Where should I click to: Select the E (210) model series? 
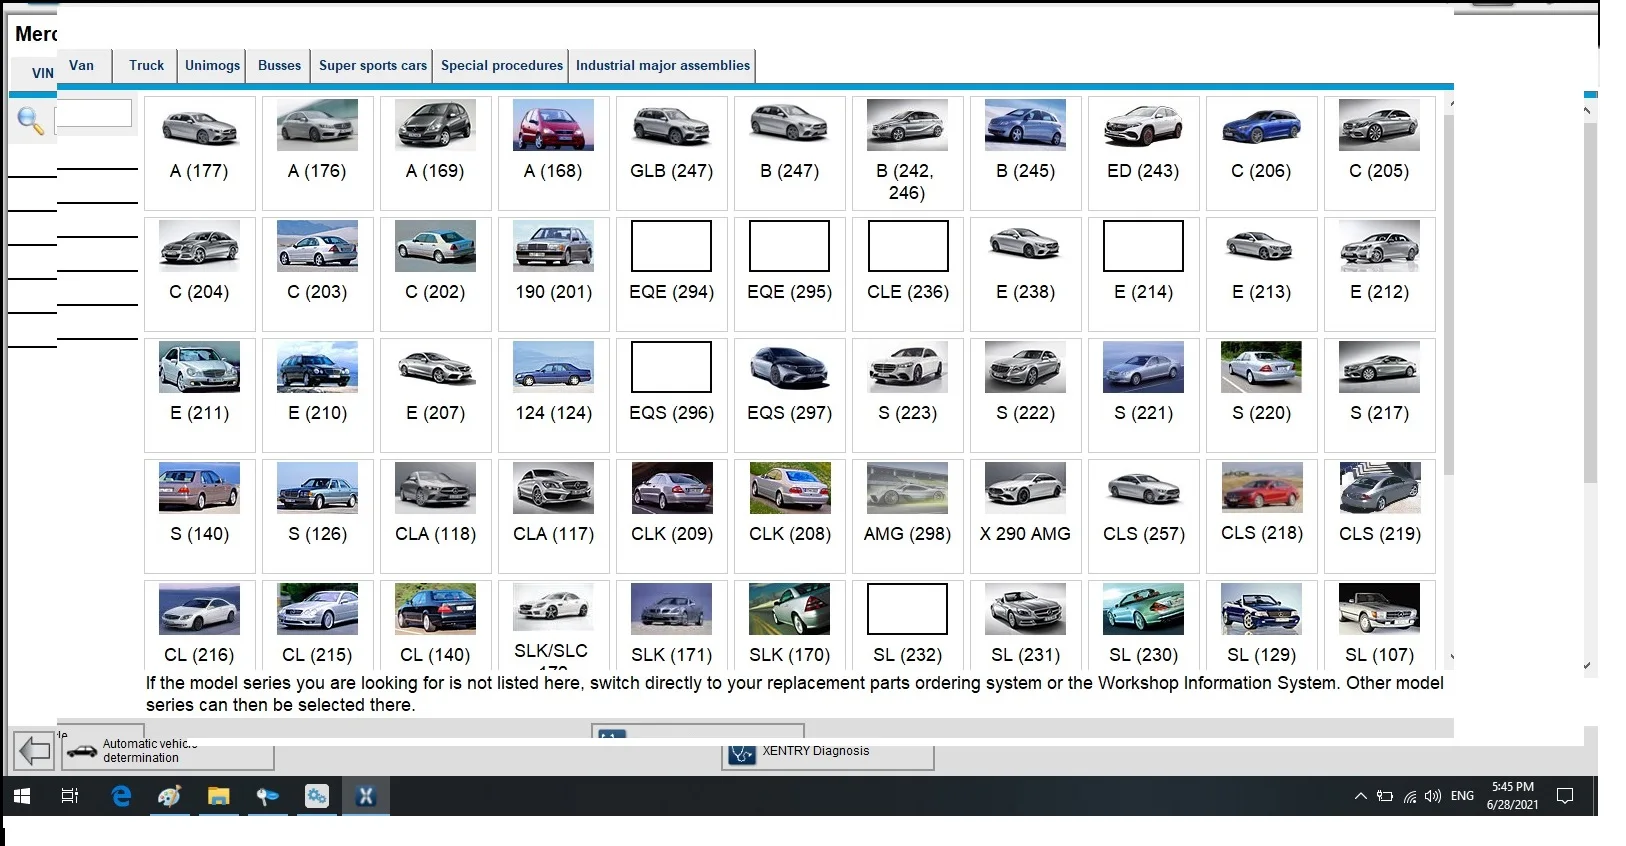click(x=318, y=395)
